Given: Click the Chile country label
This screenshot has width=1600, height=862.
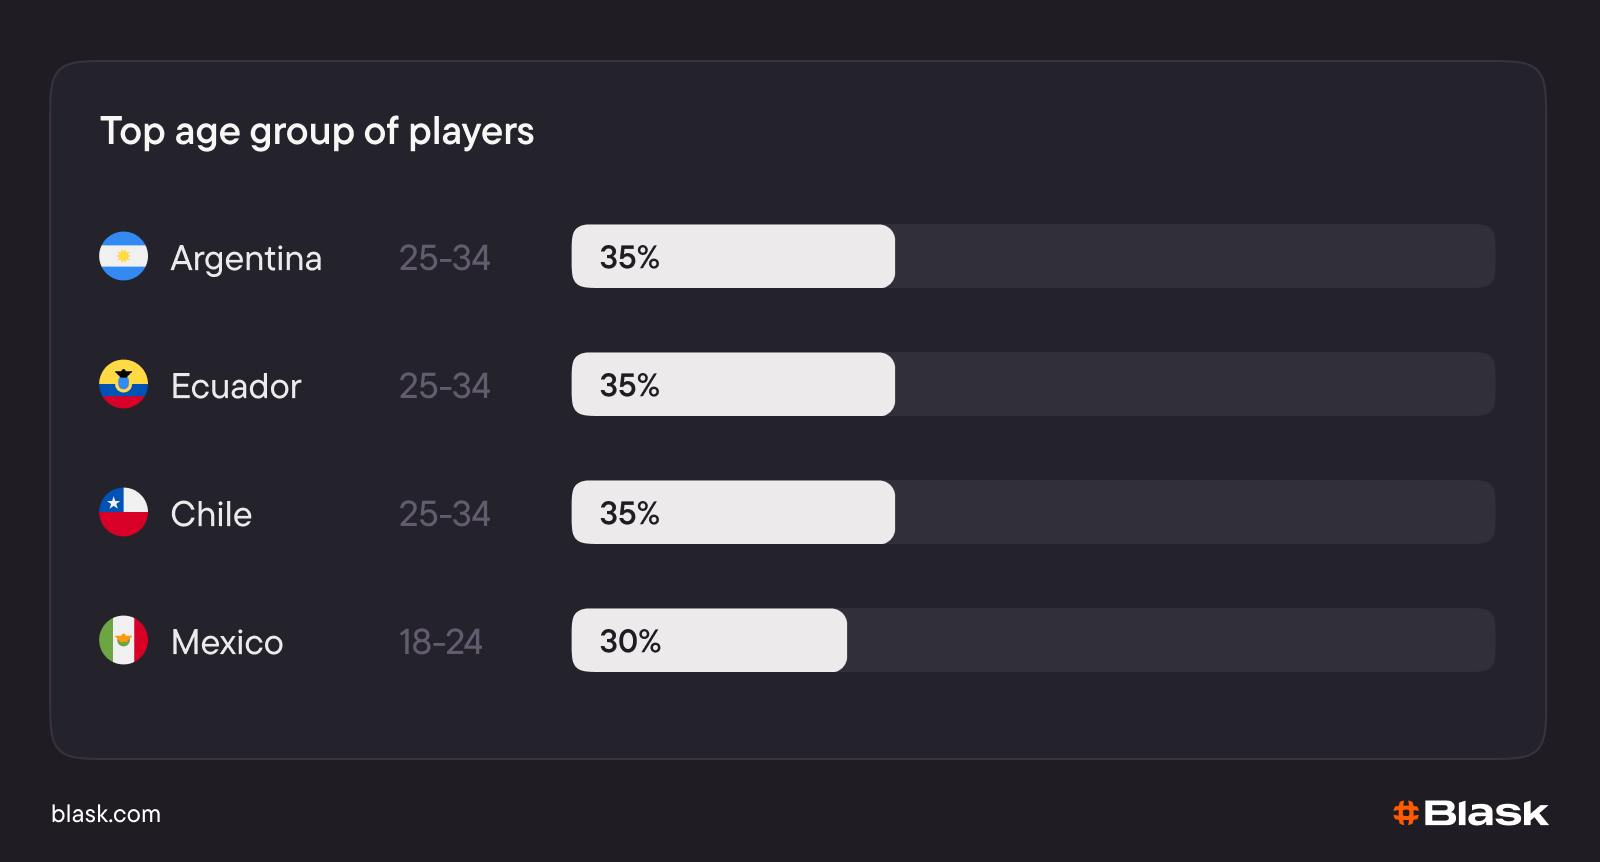Looking at the screenshot, I should click(x=211, y=514).
